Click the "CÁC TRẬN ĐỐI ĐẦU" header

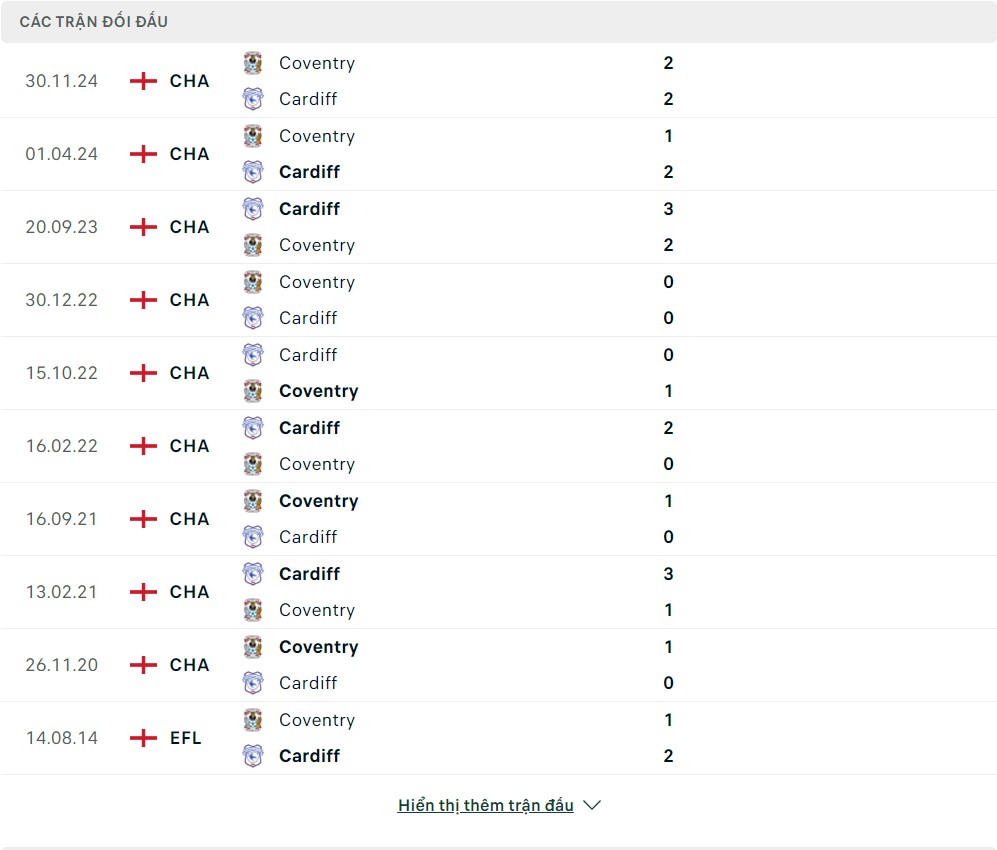pos(94,21)
